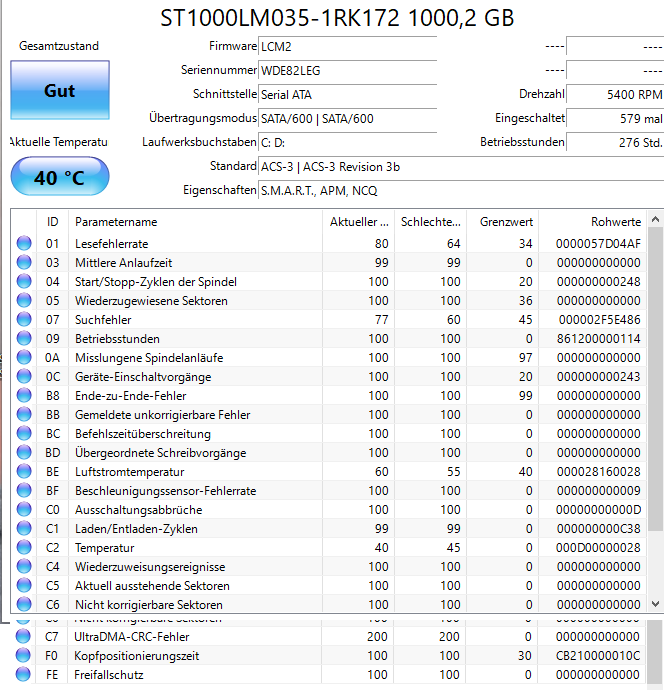Screen dimensions: 664x690
Task: Select the Ende-zu-Ende-Fehler parameter name
Action: click(131, 396)
